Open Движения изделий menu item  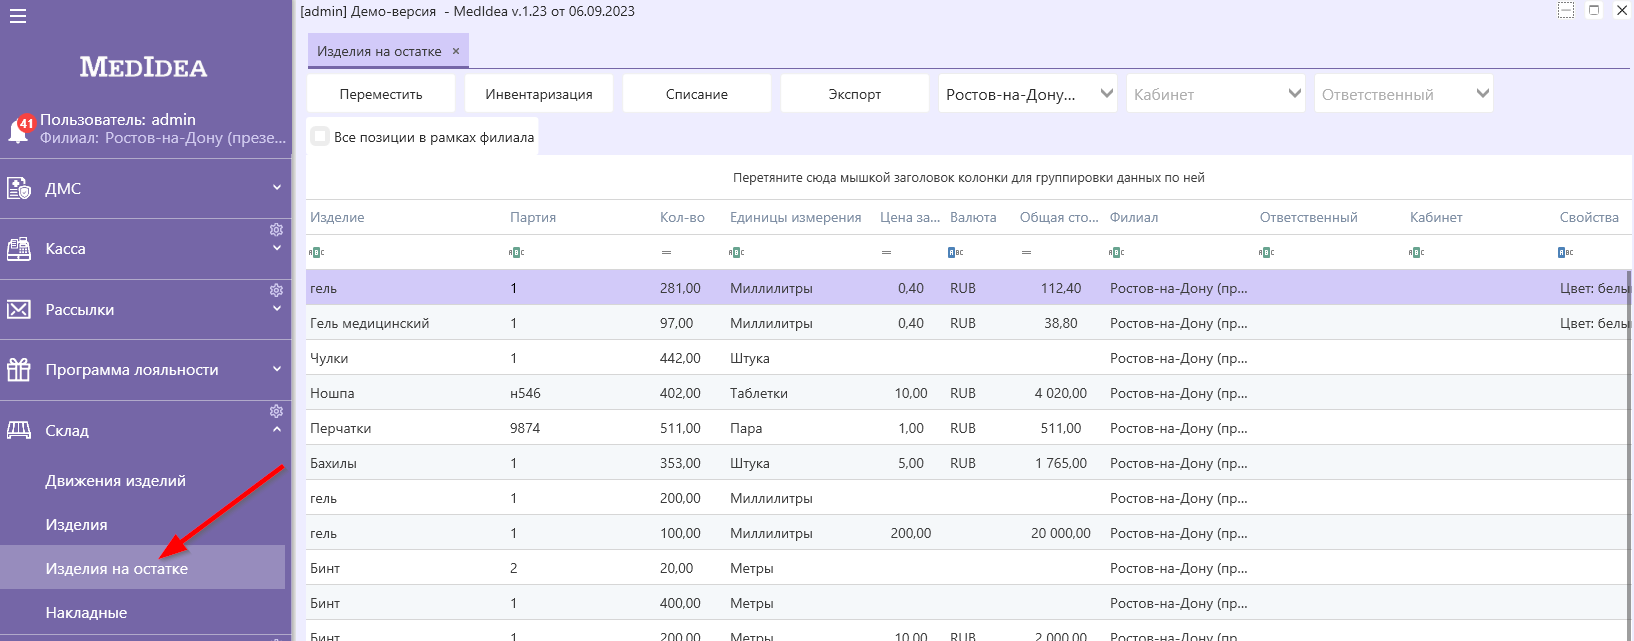point(115,481)
